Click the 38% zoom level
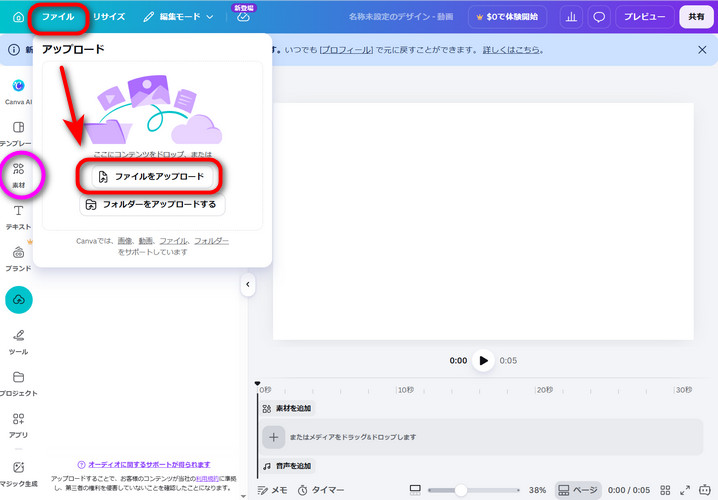 tap(537, 490)
